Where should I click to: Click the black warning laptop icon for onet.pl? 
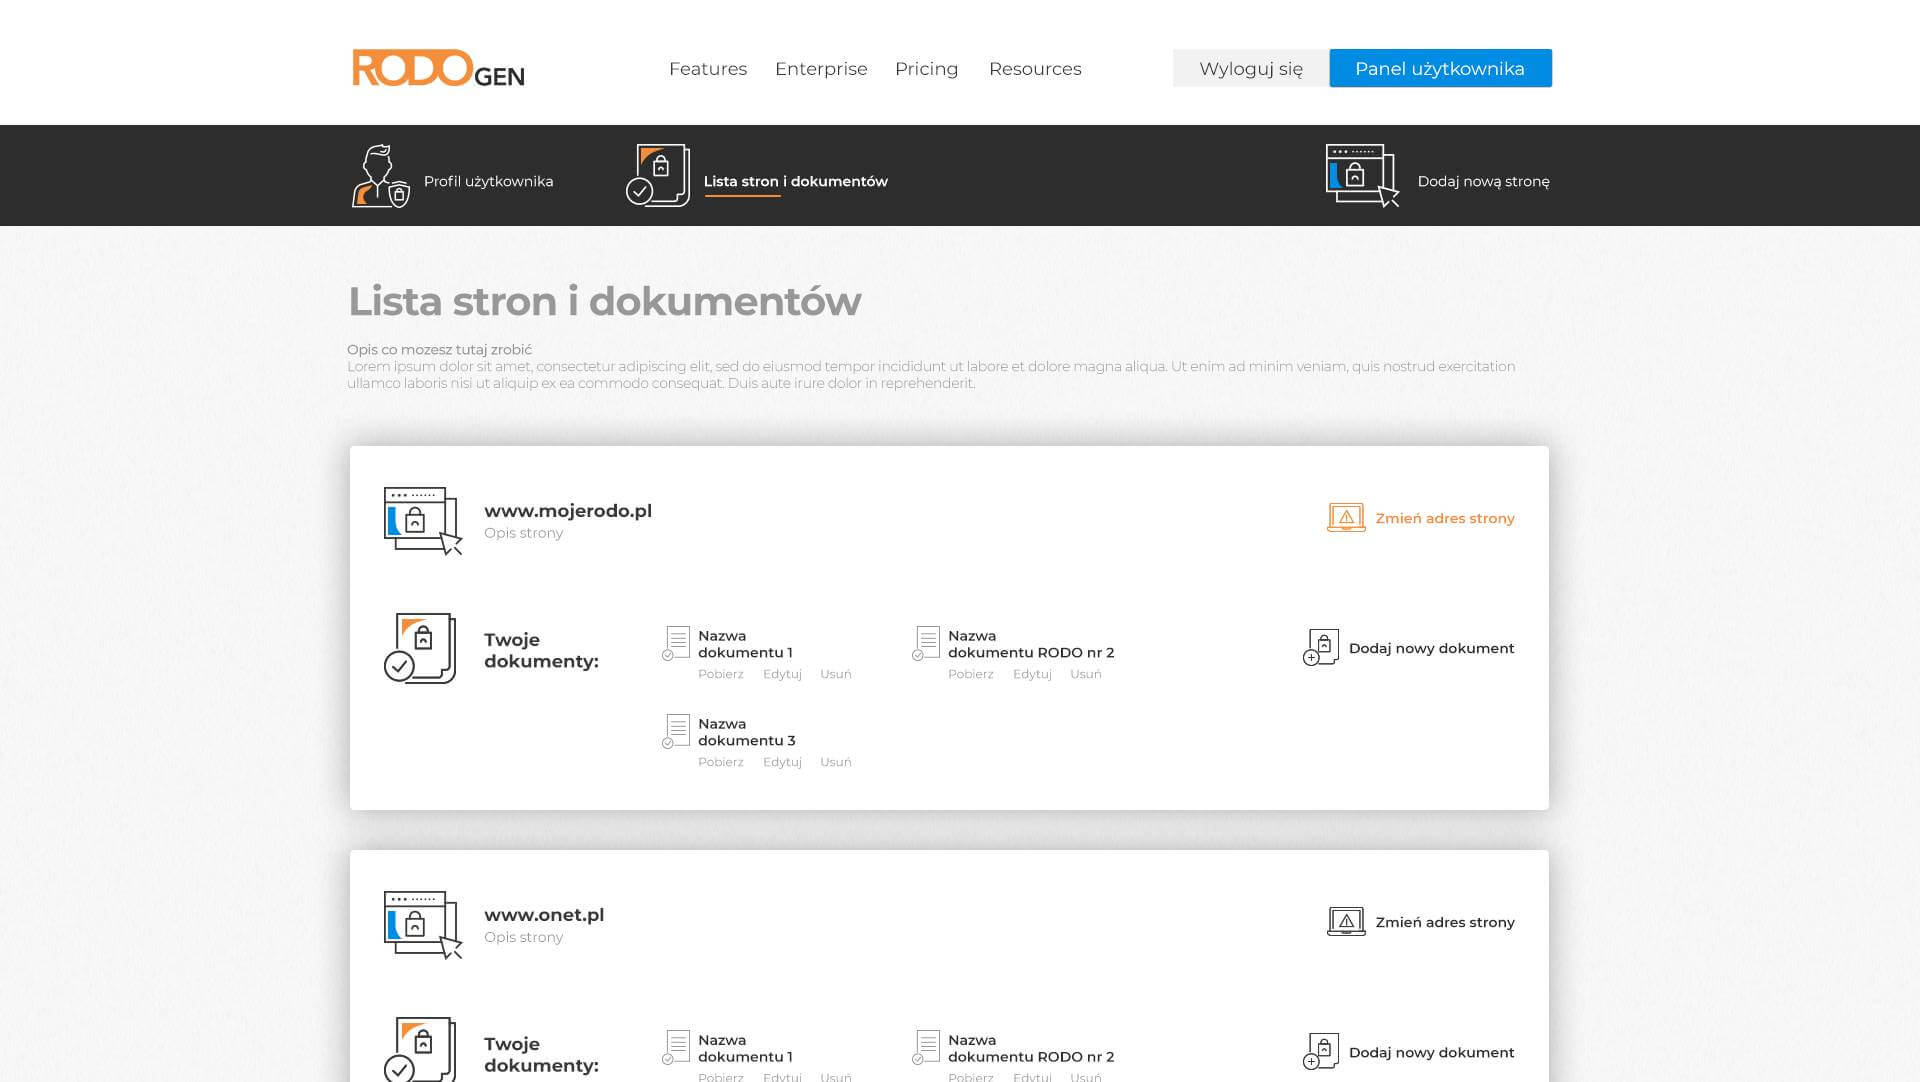click(1346, 921)
